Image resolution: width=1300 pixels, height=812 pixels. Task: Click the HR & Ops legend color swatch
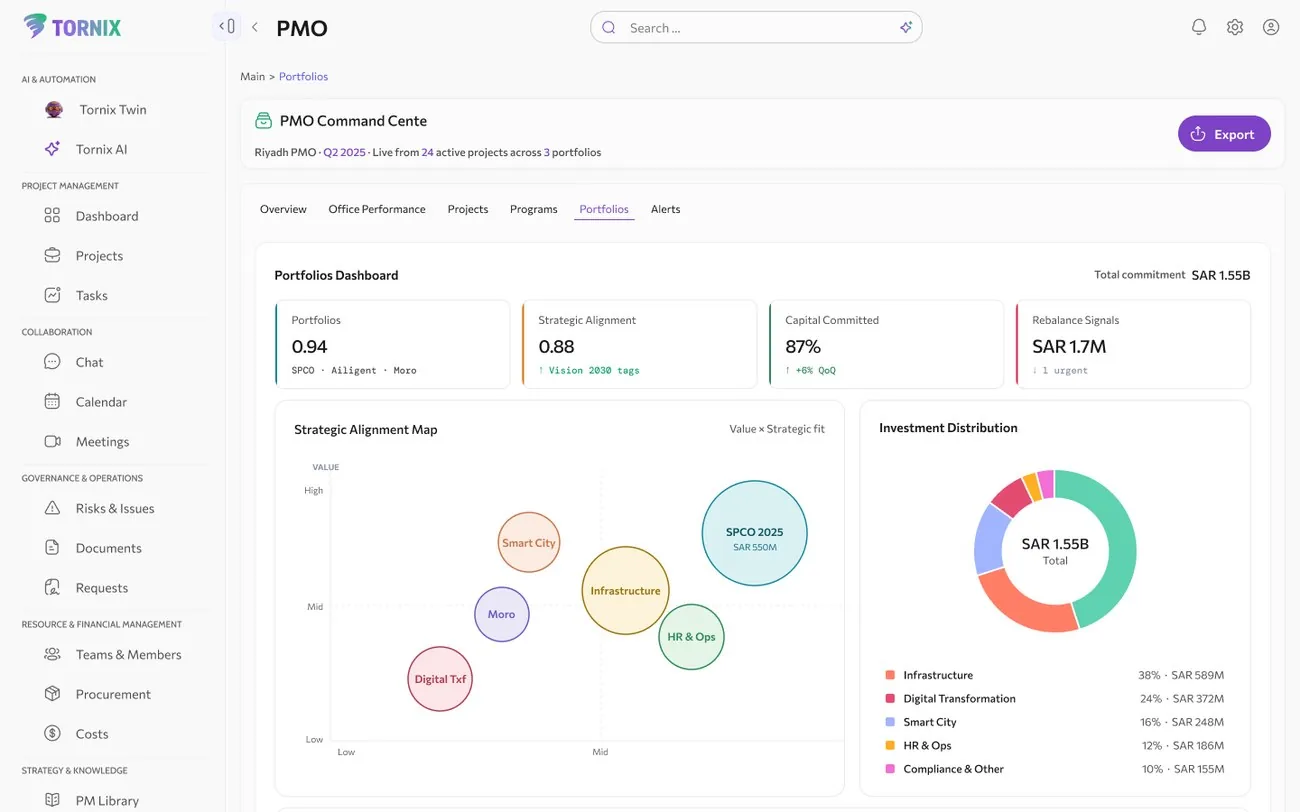tap(890, 746)
